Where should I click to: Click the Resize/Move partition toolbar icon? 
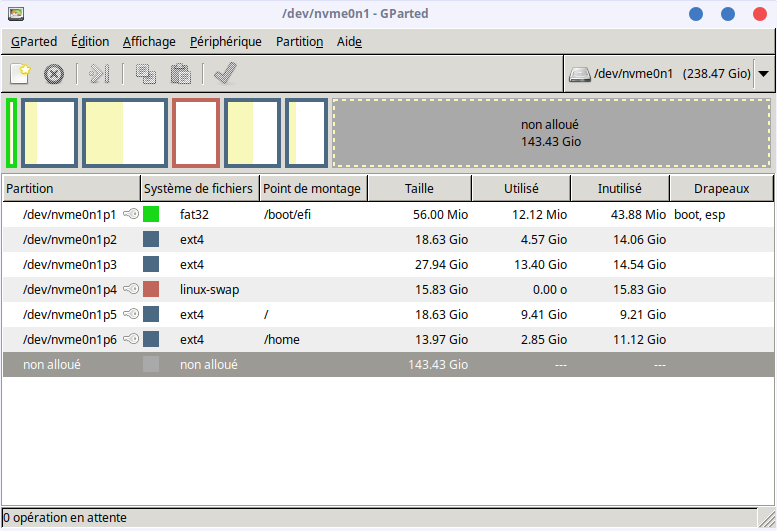[x=98, y=73]
